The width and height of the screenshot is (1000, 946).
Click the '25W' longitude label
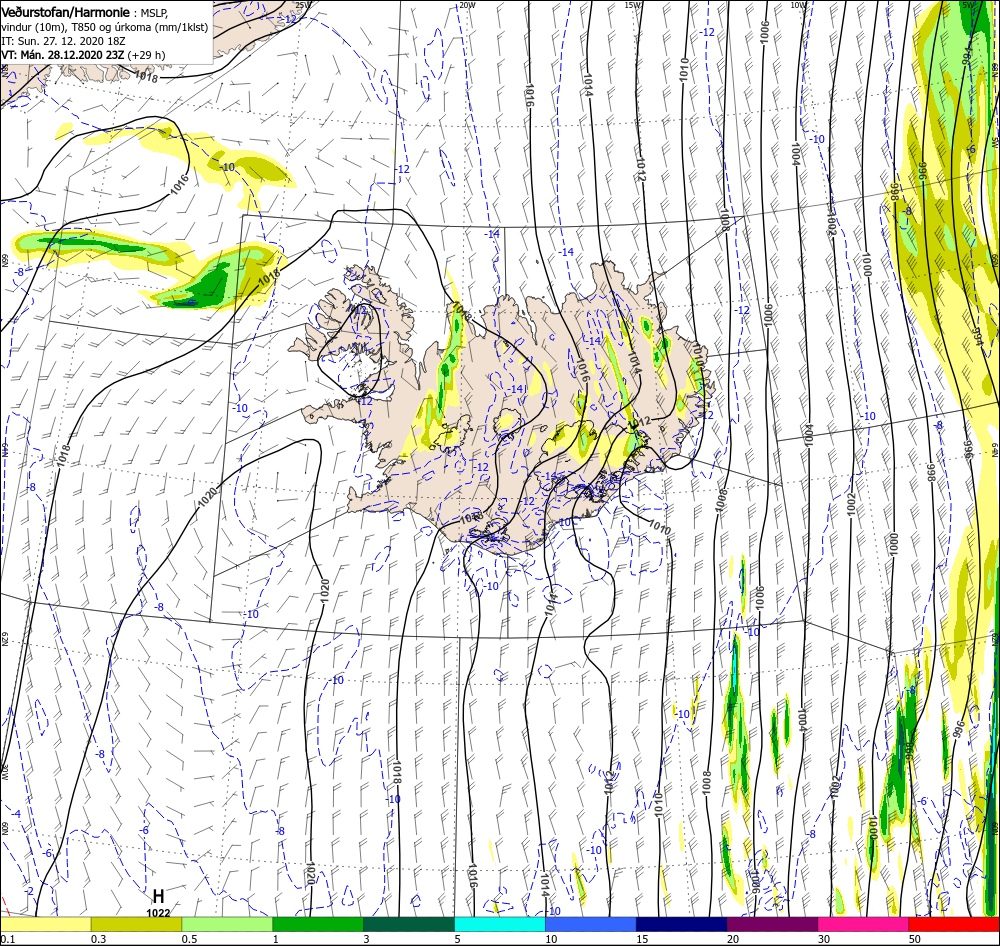click(303, 5)
